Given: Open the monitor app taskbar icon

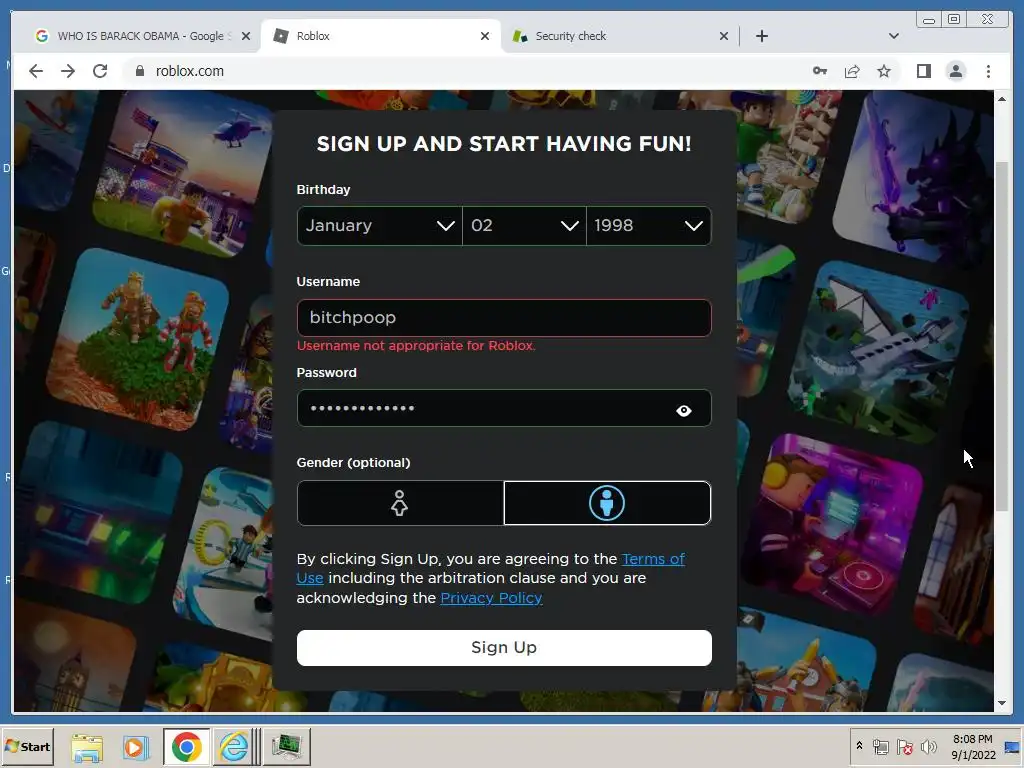Looking at the screenshot, I should tap(286, 746).
